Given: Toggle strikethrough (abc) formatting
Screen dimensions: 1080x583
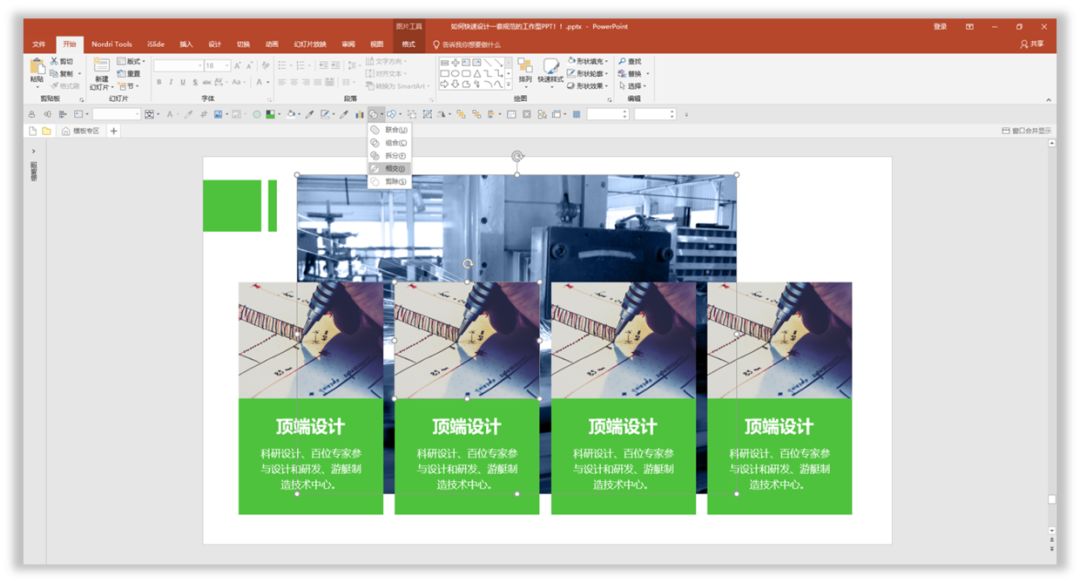Looking at the screenshot, I should tap(207, 82).
